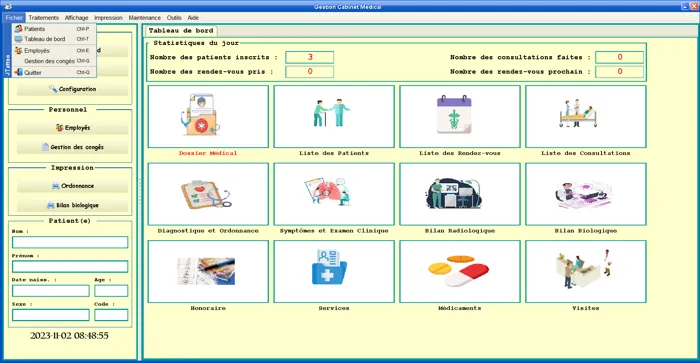The width and height of the screenshot is (700, 363).
Task: Open the Médicaments pills tile
Action: [460, 271]
